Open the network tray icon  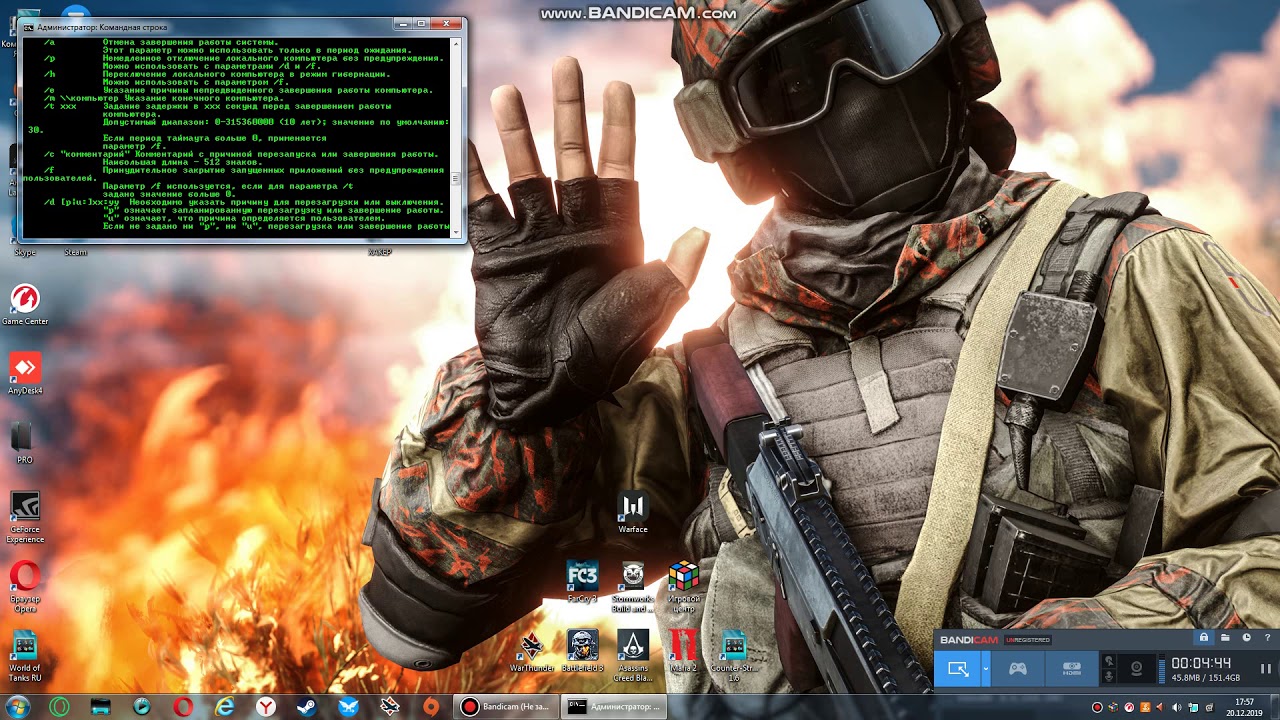pos(1192,707)
